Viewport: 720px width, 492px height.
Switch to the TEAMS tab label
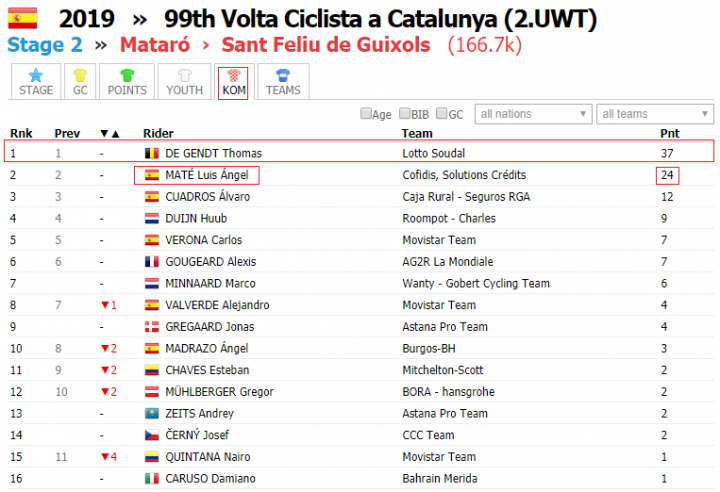click(x=283, y=90)
